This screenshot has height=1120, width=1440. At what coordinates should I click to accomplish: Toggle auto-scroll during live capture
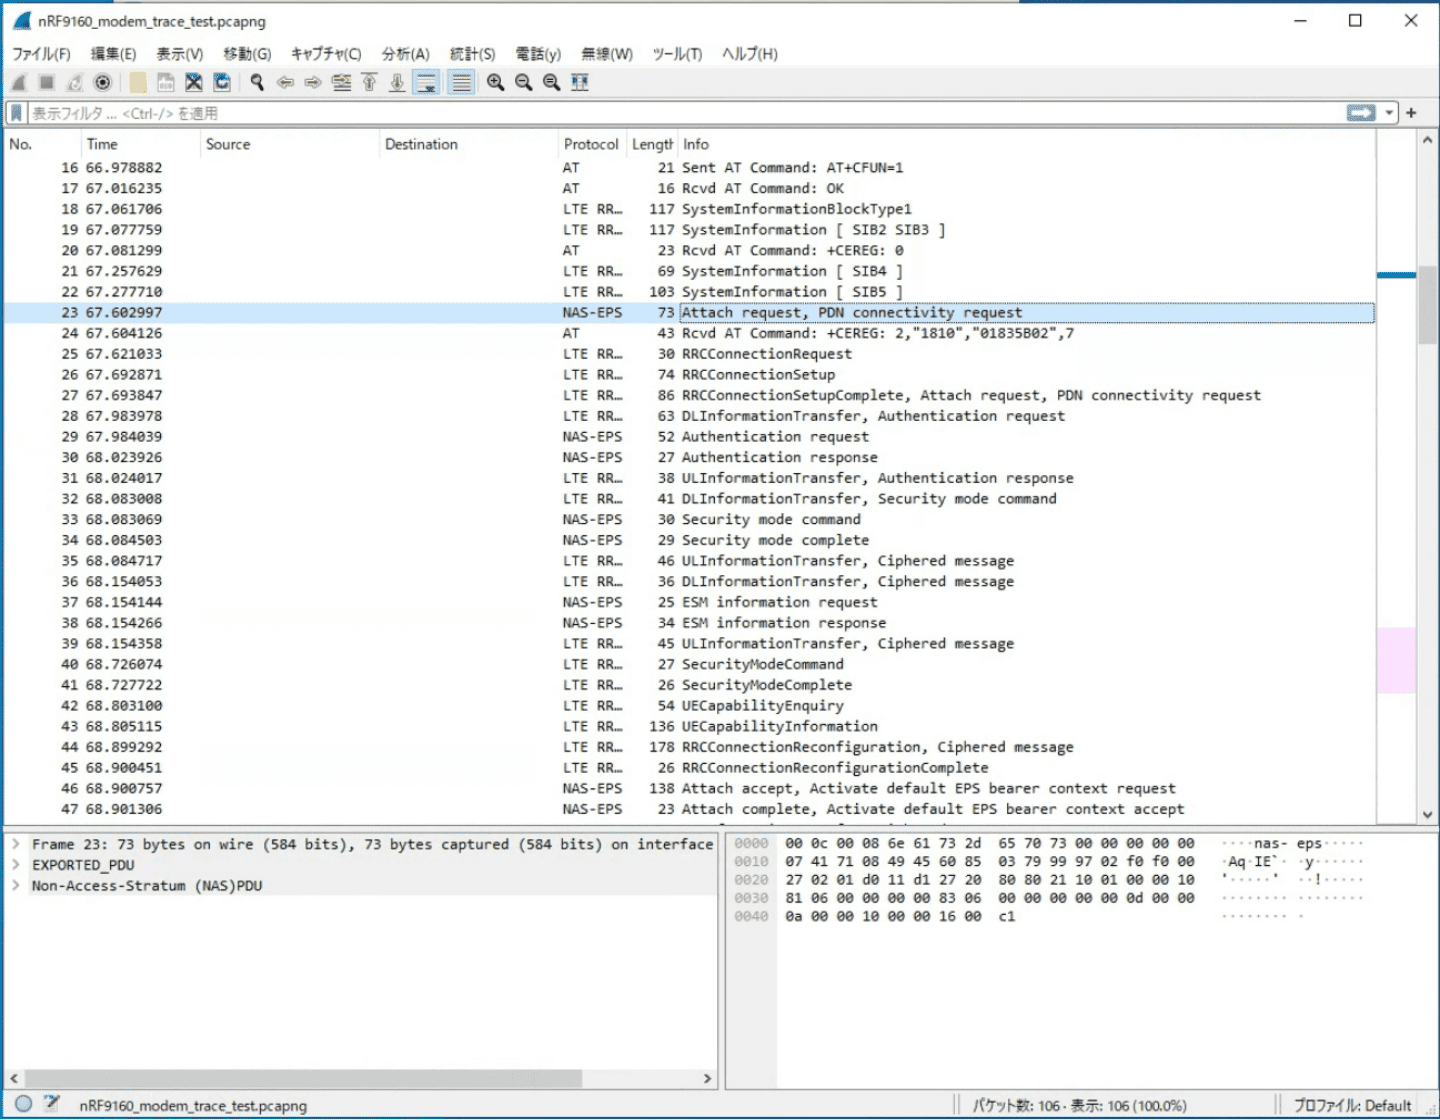[x=426, y=83]
